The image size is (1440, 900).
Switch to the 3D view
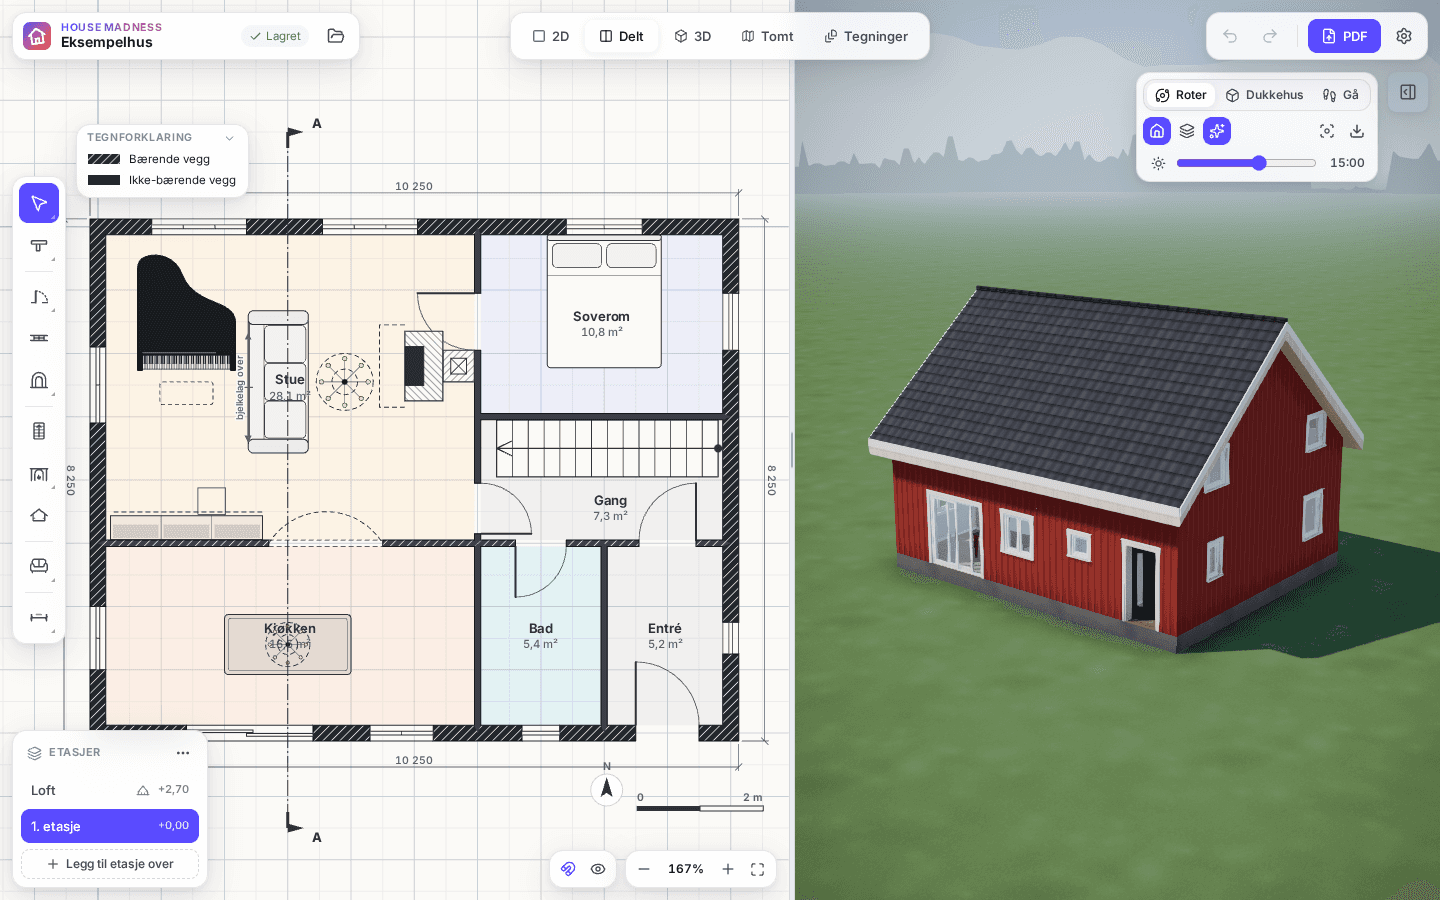pyautogui.click(x=692, y=36)
